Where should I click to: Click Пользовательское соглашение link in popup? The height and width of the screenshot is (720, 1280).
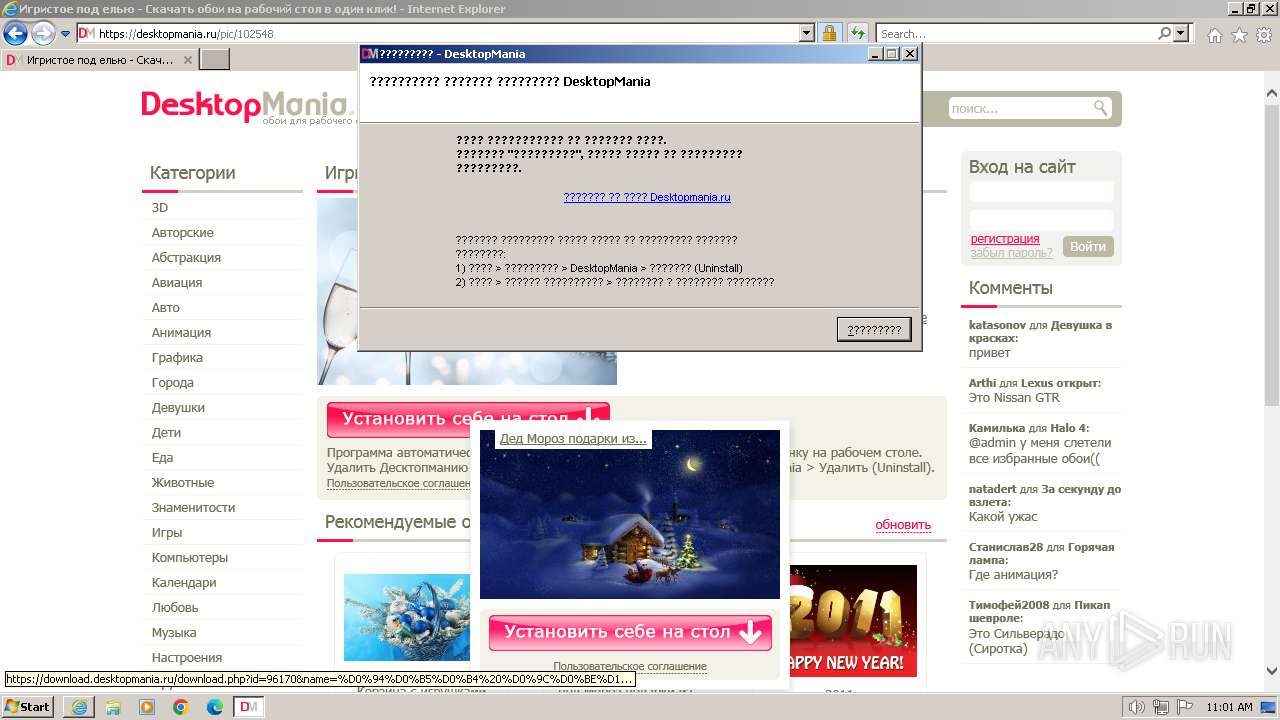(x=630, y=666)
